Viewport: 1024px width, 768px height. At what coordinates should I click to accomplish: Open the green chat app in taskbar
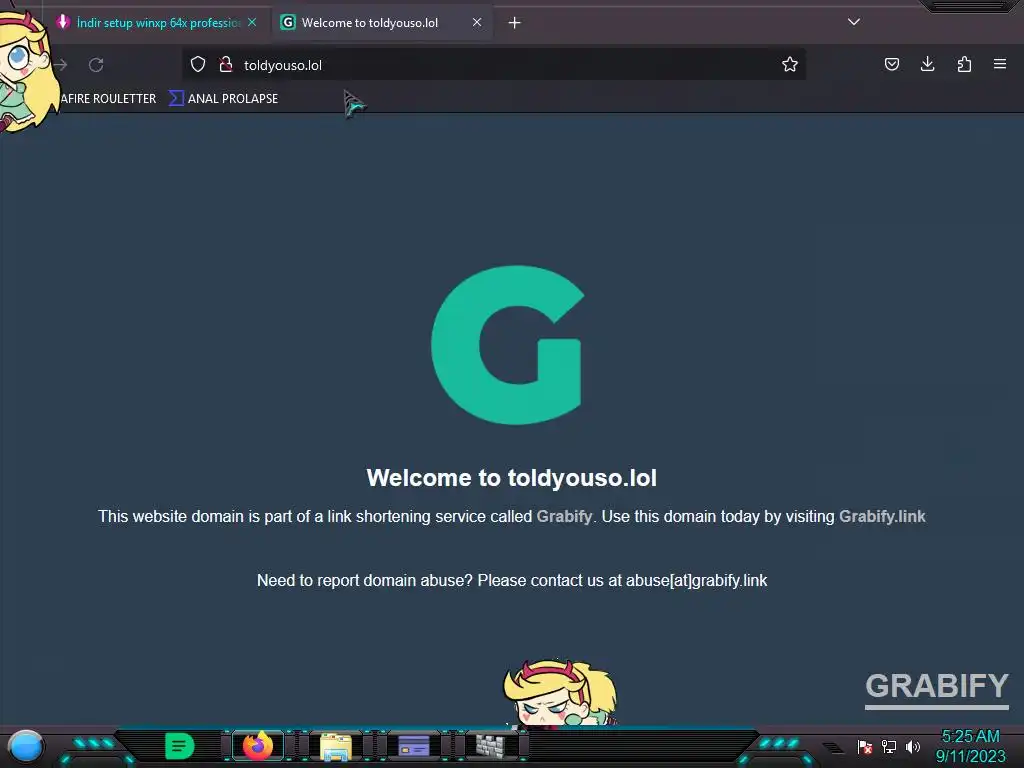[180, 746]
